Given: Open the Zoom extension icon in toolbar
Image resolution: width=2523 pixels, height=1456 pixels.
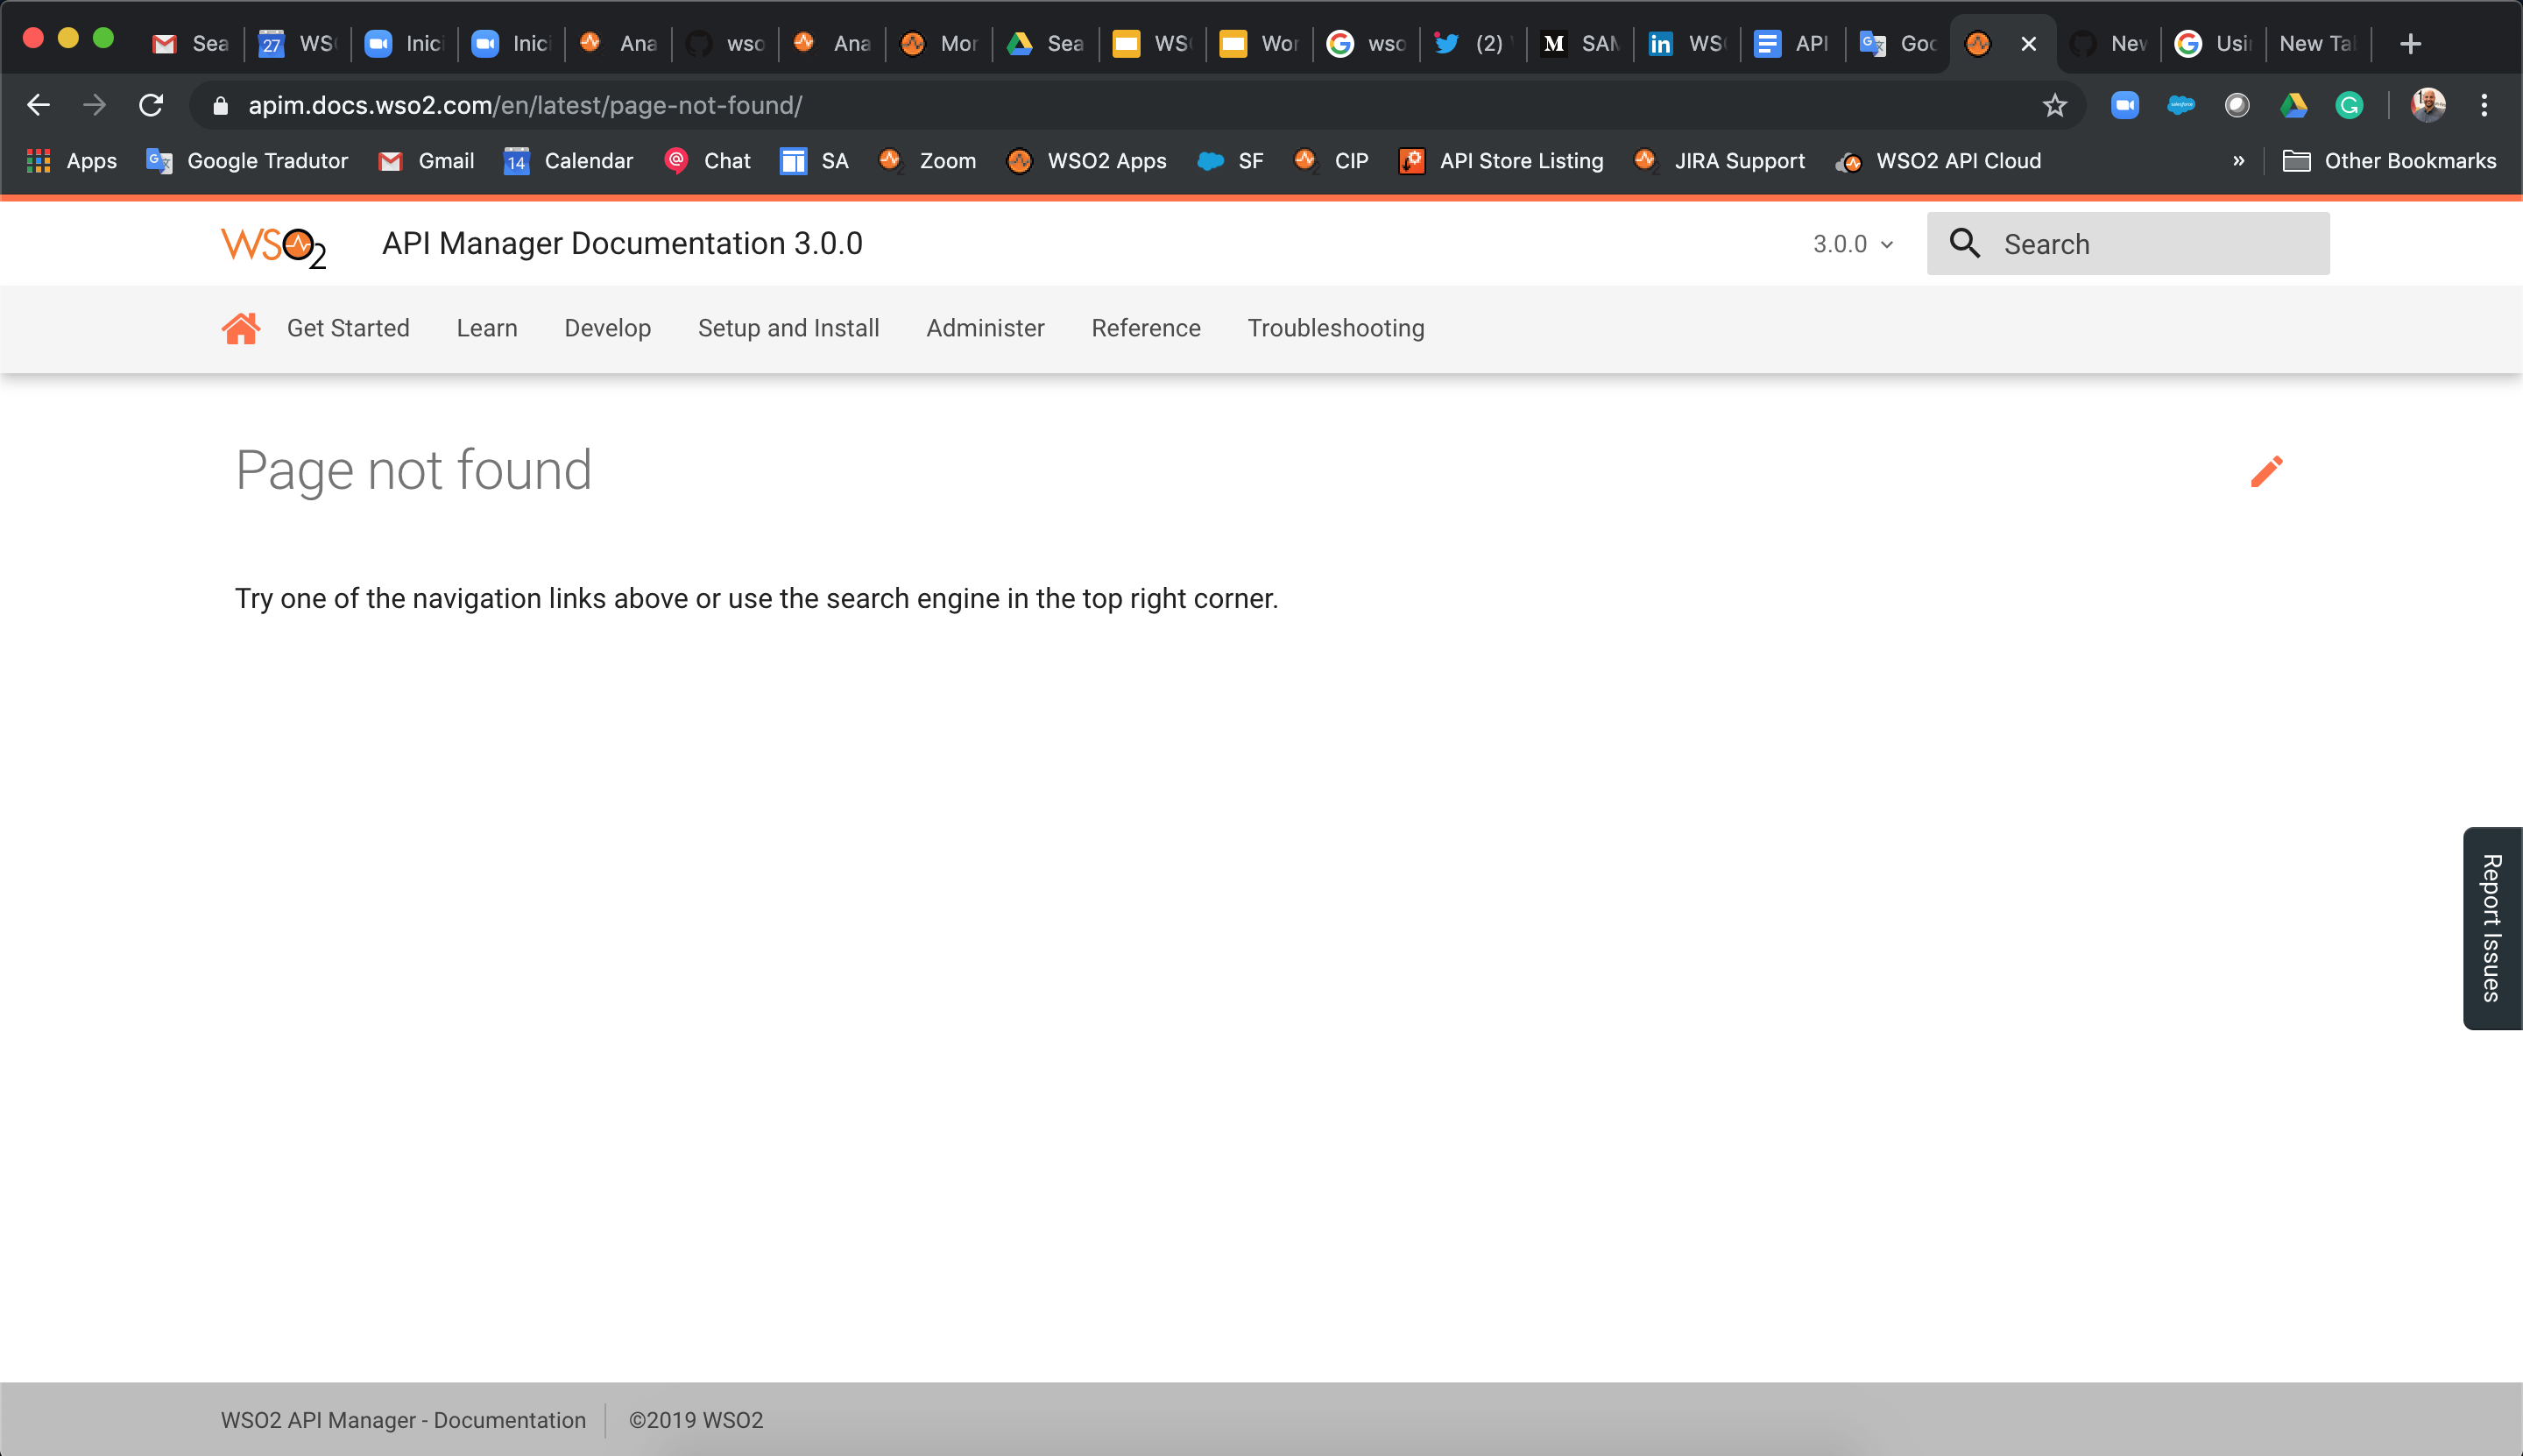Looking at the screenshot, I should coord(2125,105).
